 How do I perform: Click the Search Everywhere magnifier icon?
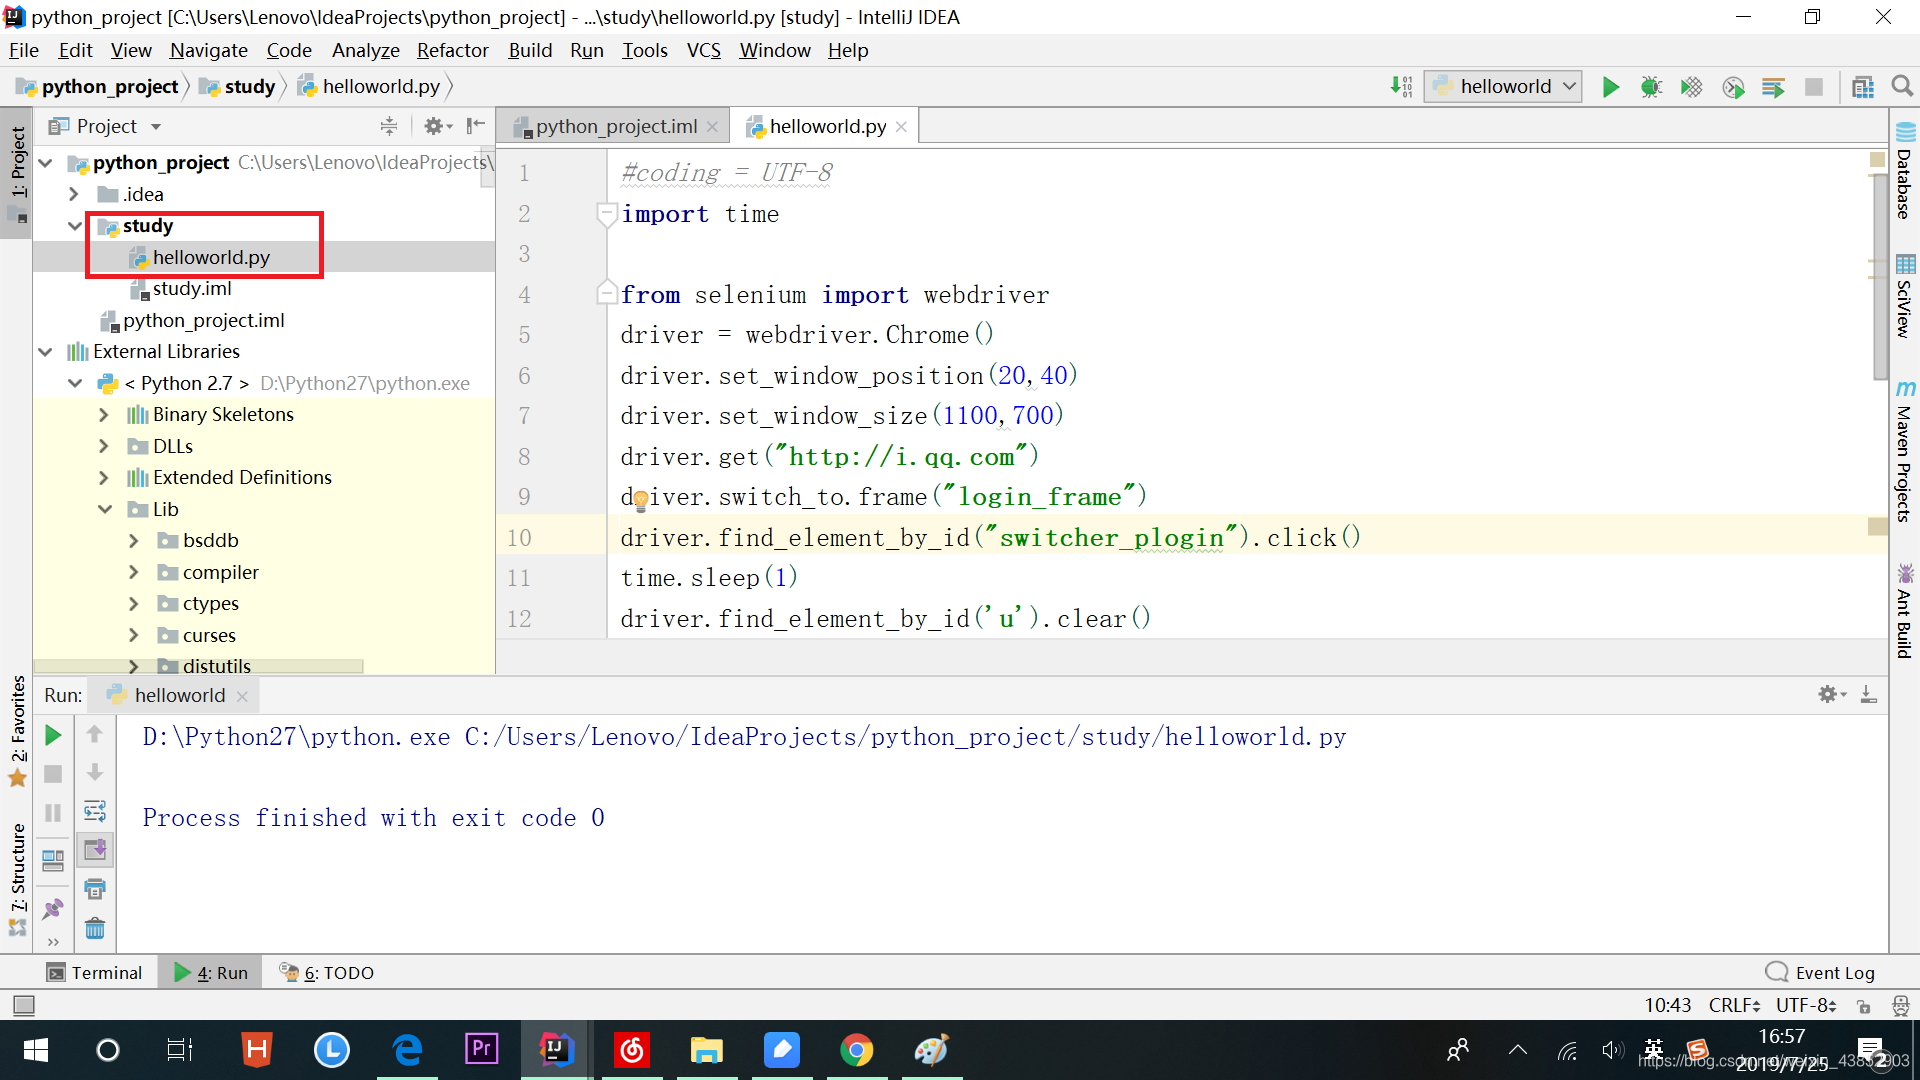[1902, 87]
